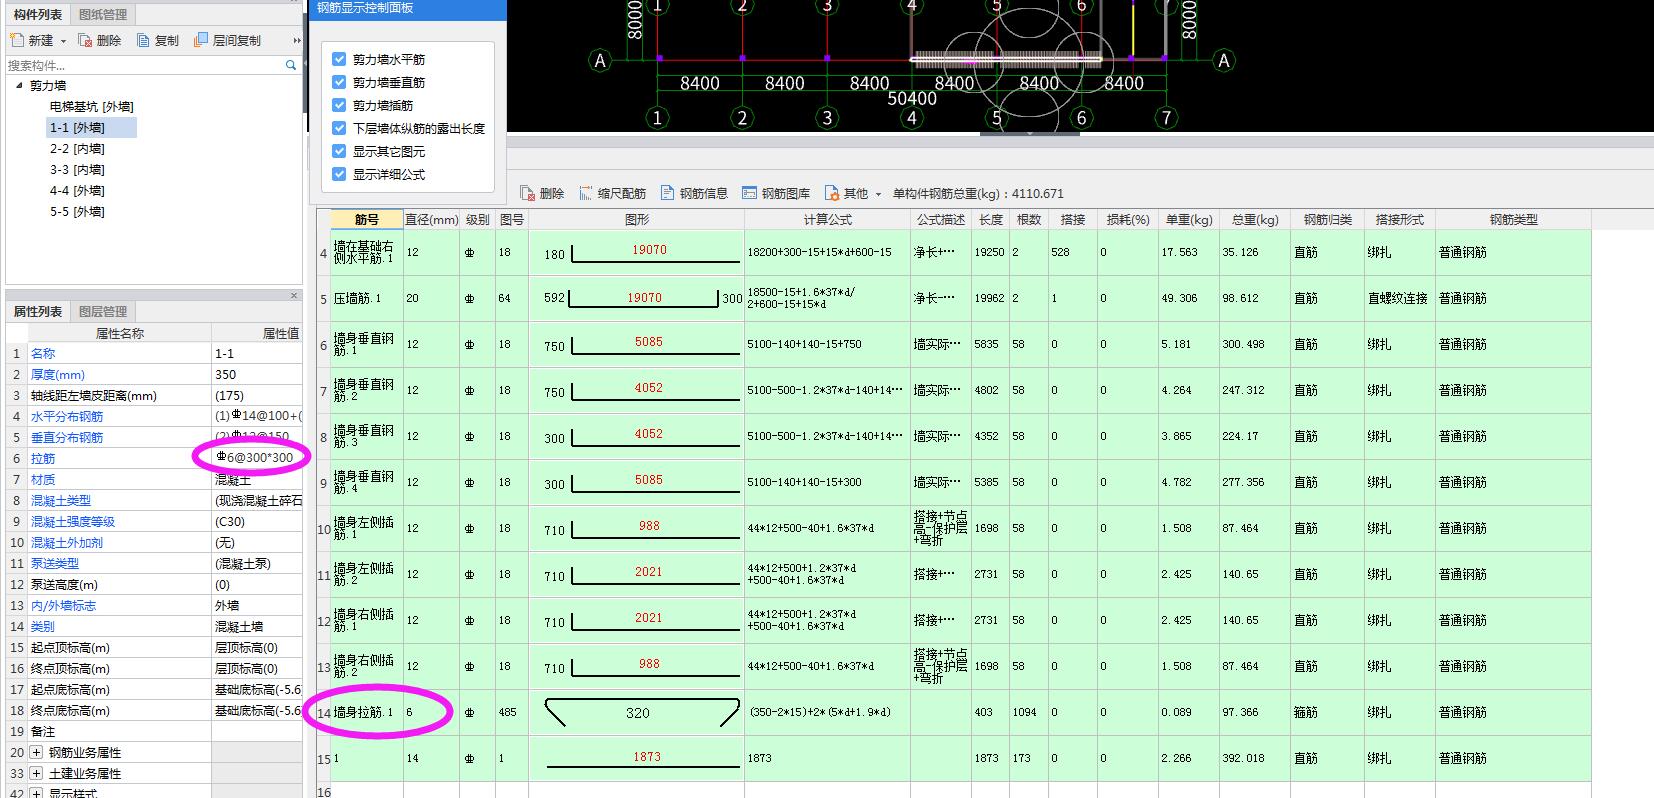Switch to the 属性列表 tab
The width and height of the screenshot is (1654, 798).
pos(38,312)
